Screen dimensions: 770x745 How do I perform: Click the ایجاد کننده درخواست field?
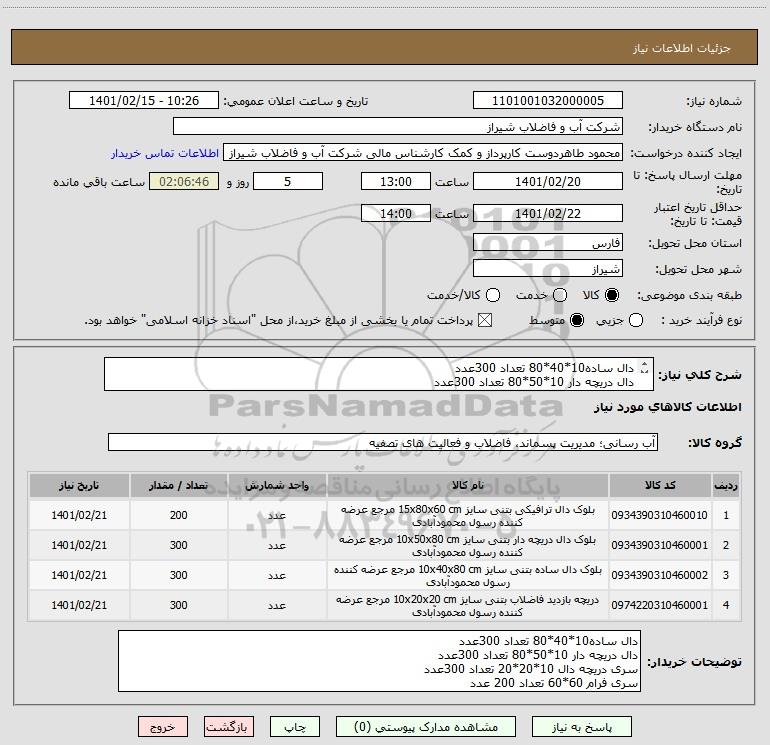423,152
